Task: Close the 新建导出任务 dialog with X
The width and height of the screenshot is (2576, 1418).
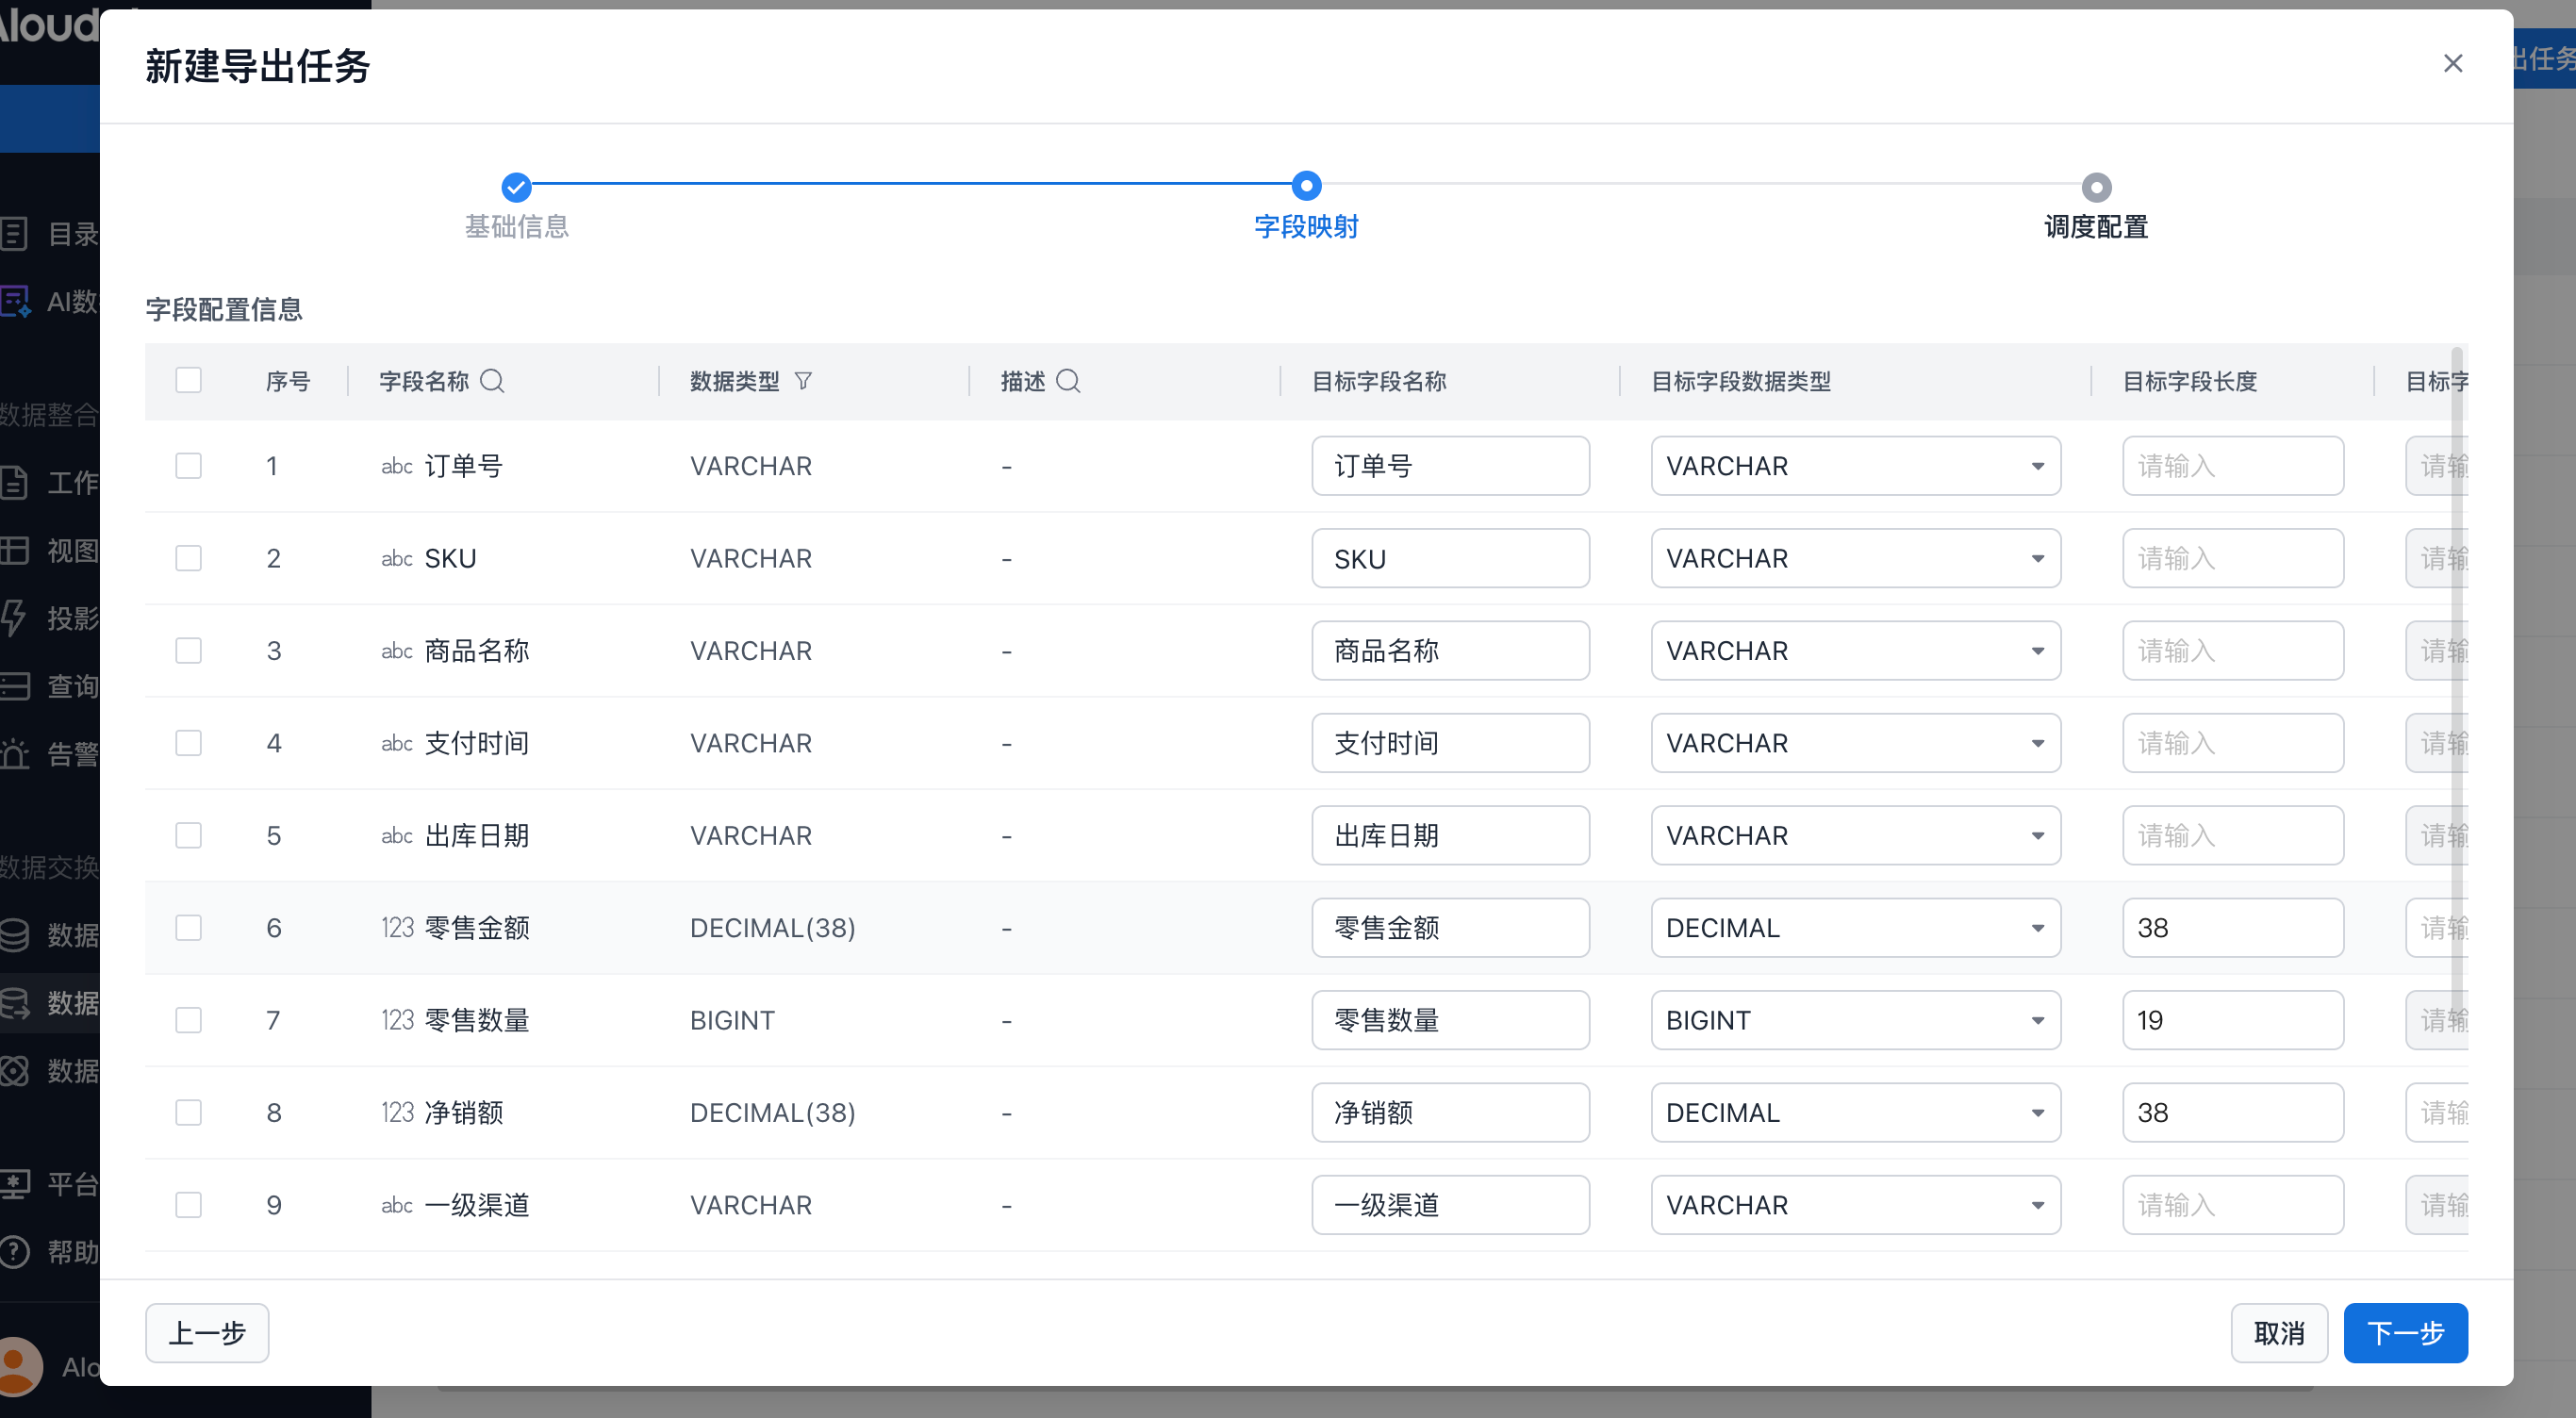Action: coord(2452,64)
